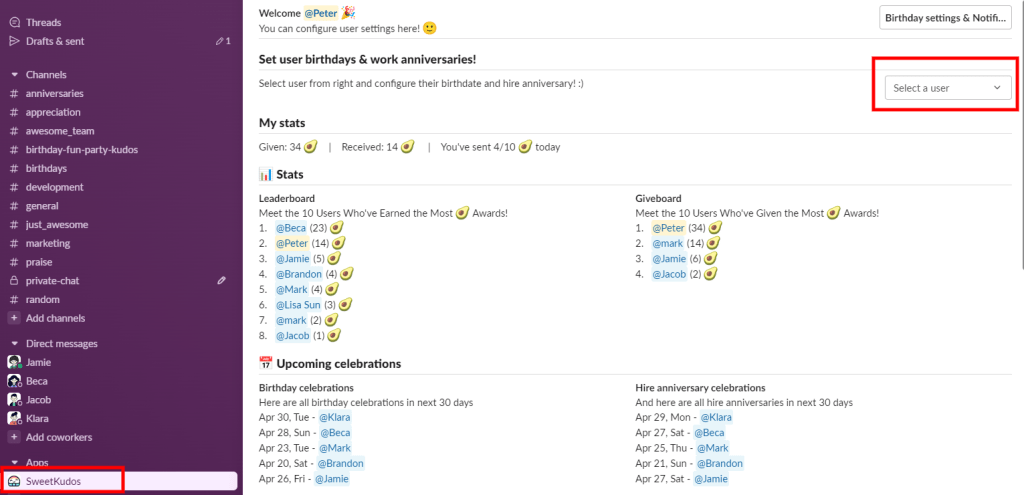
Task: Open the Threads view icon
Action: point(14,22)
